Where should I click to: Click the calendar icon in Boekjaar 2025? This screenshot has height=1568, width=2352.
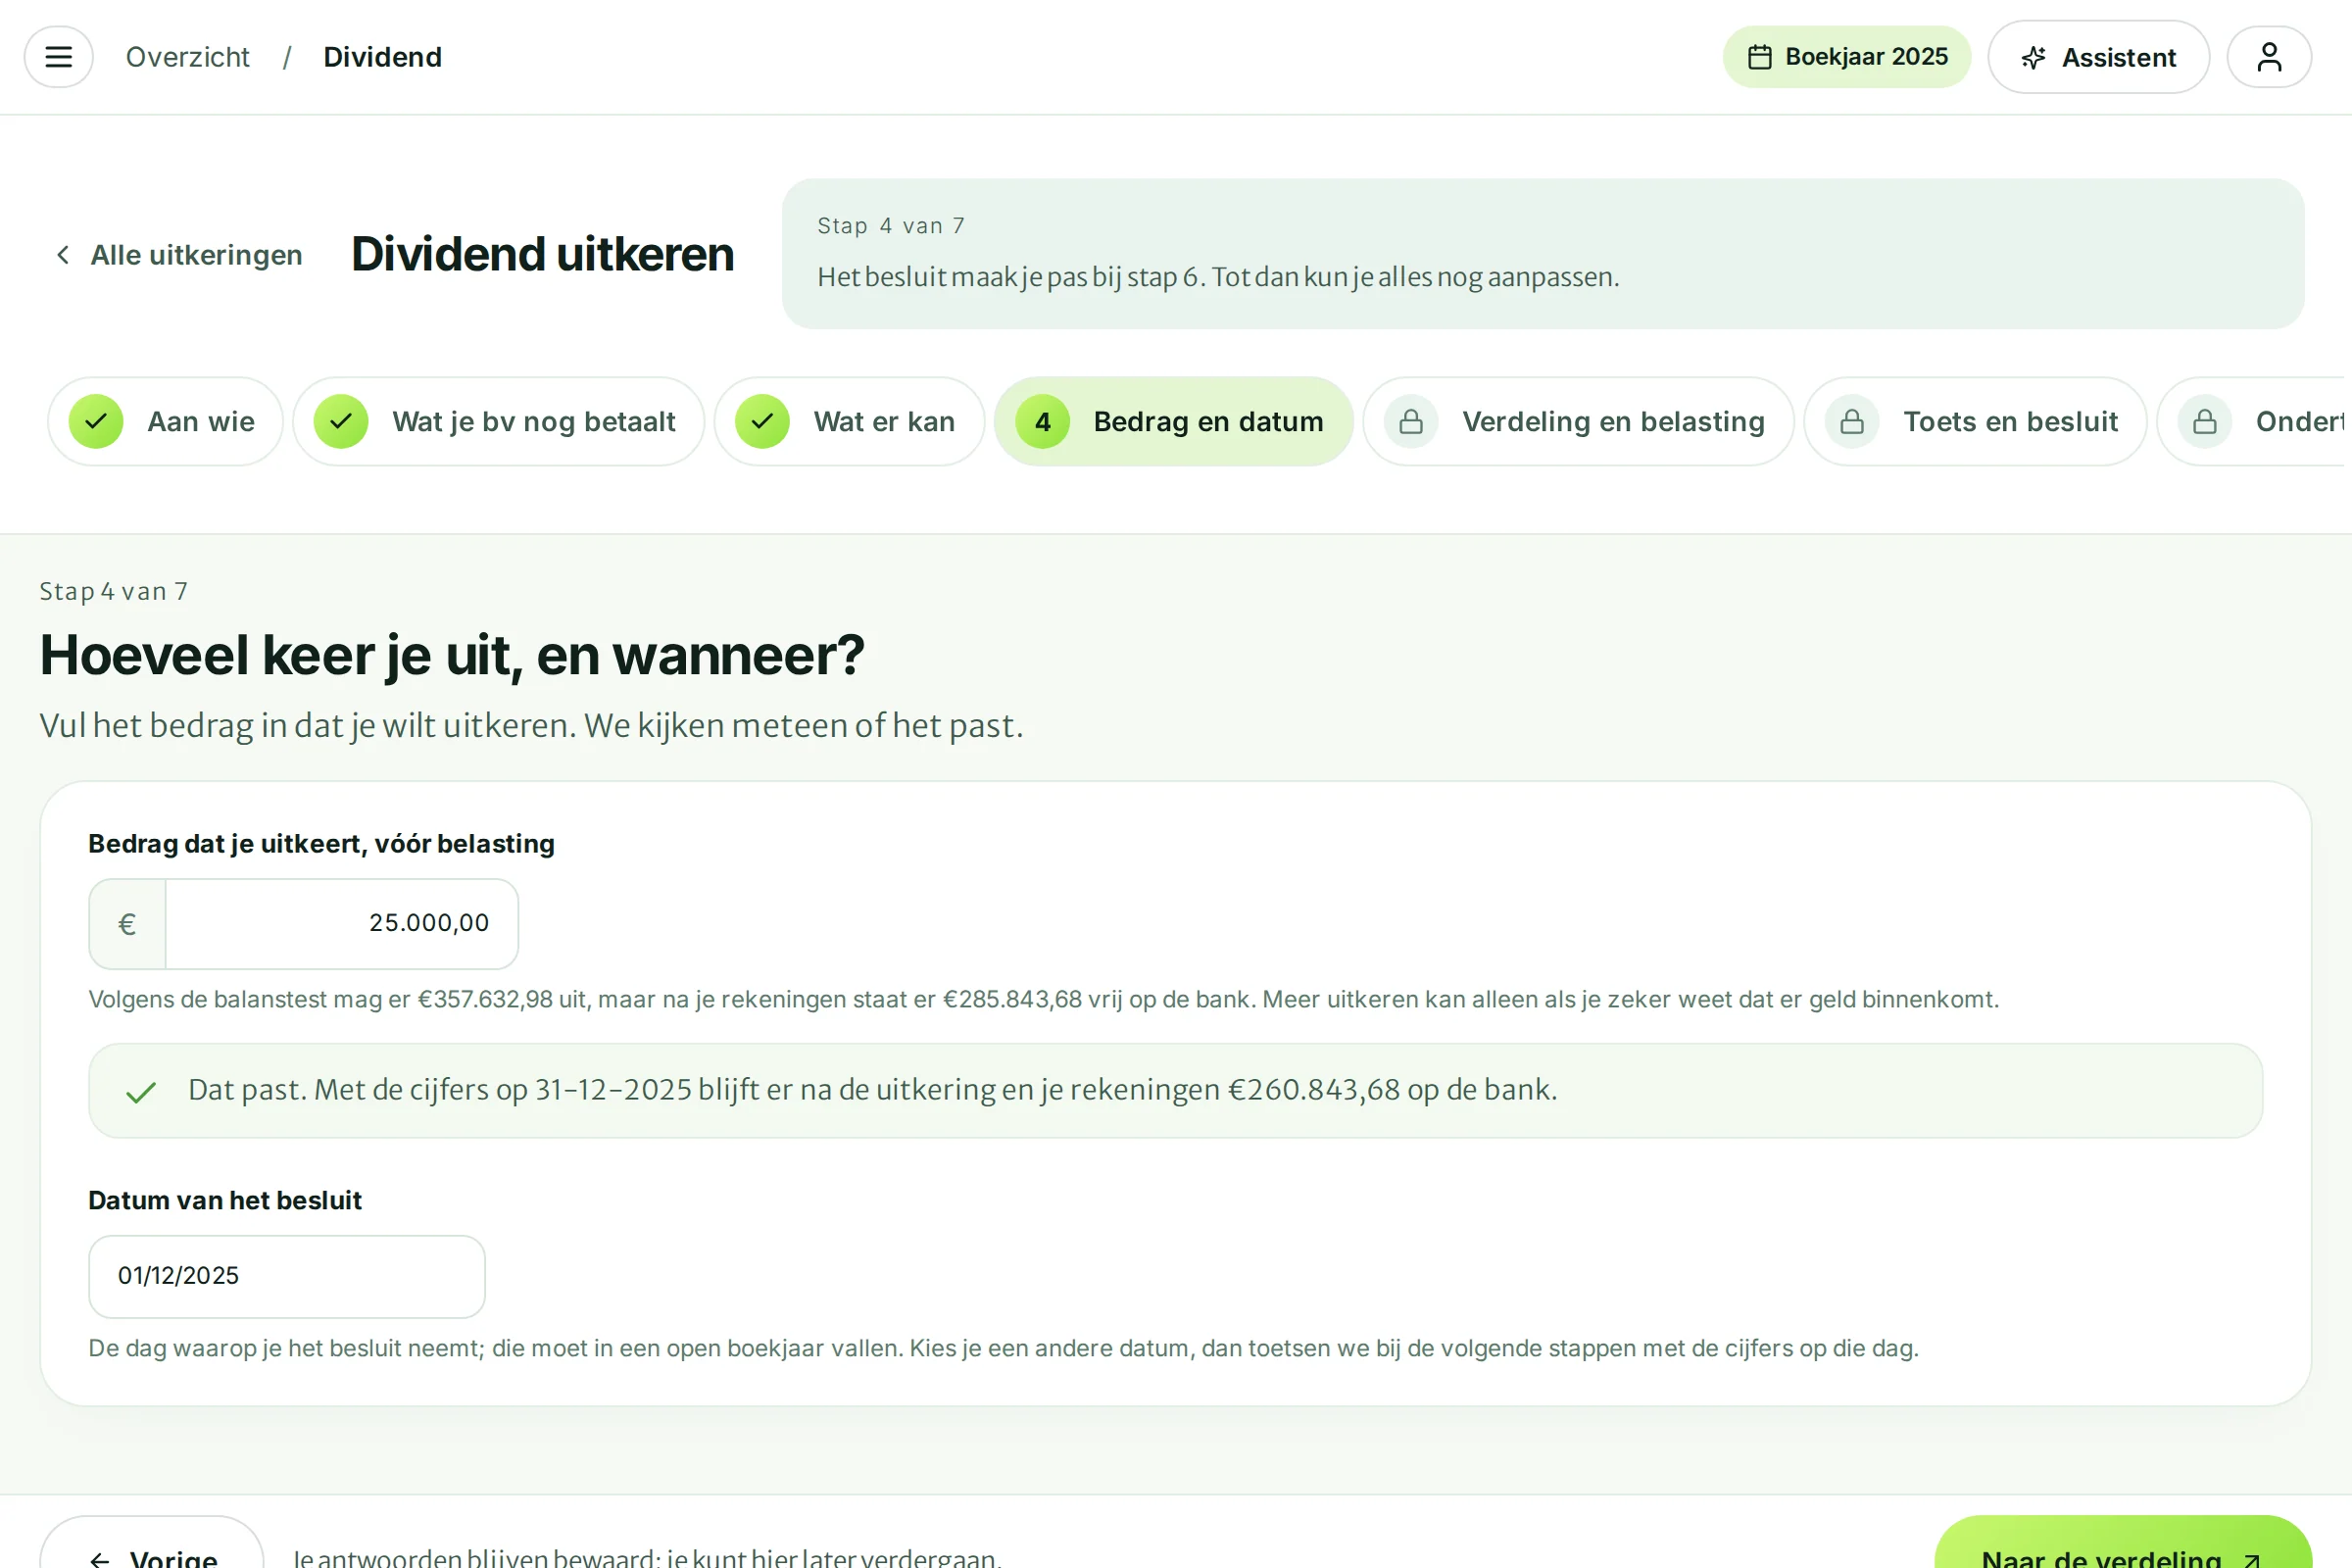click(1759, 57)
